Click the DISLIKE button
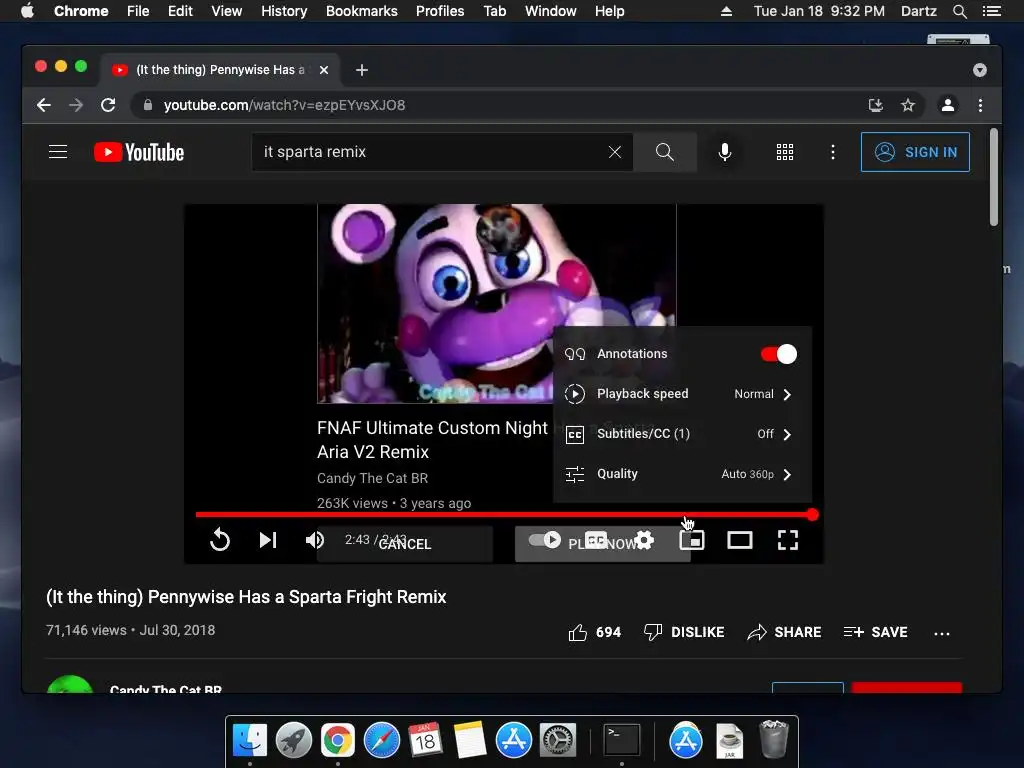 684,632
